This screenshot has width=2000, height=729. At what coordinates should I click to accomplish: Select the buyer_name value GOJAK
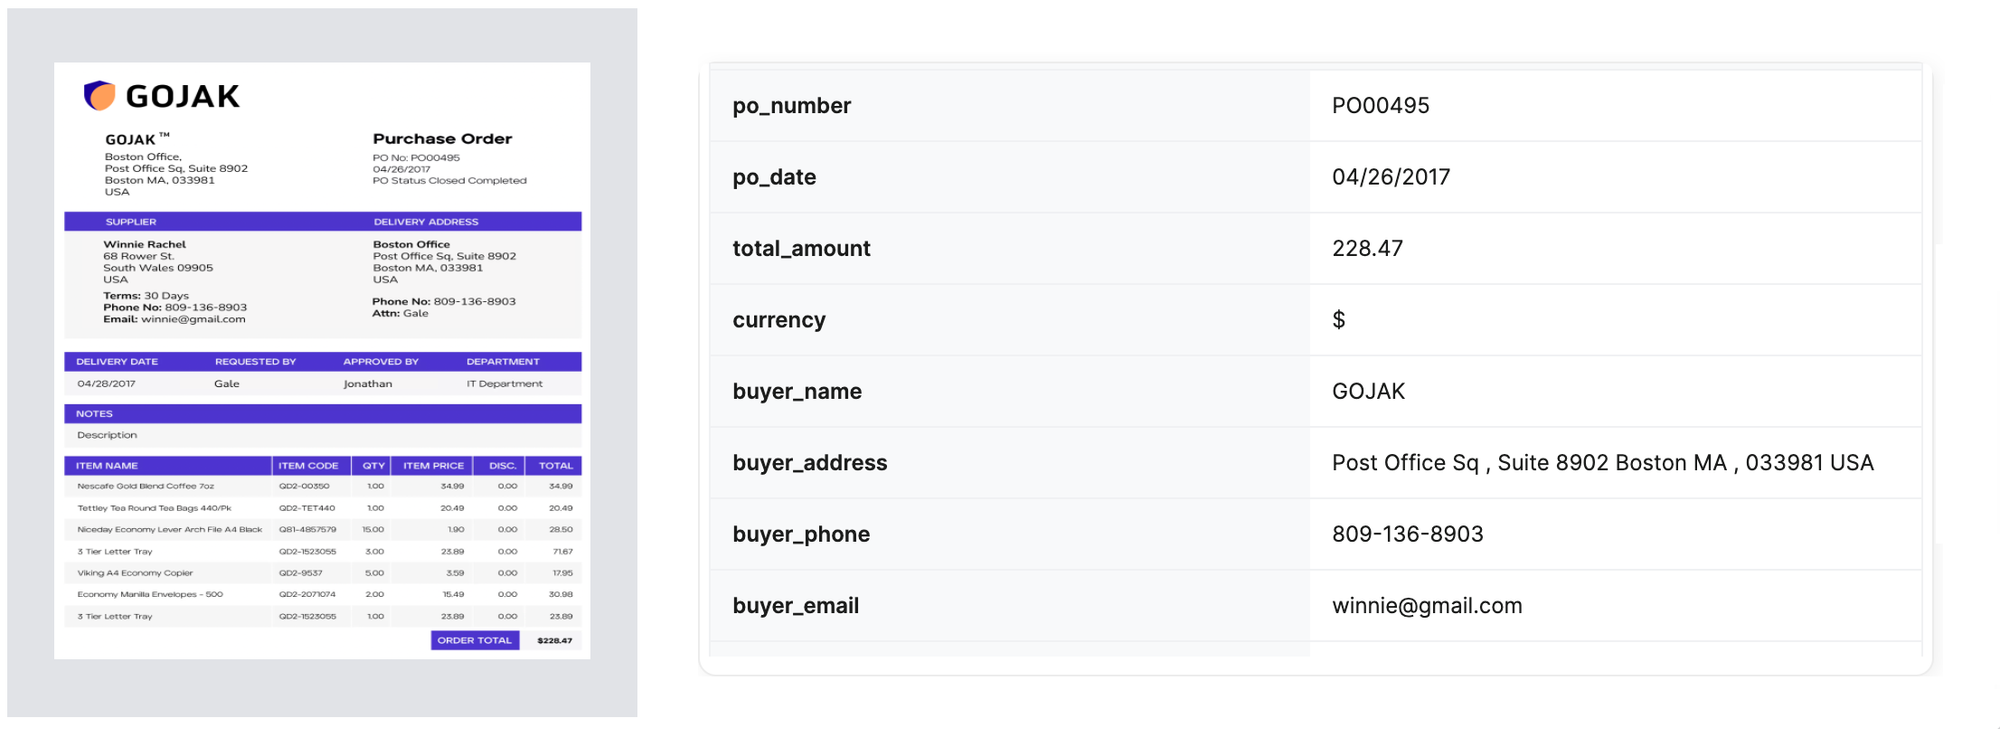(1368, 392)
